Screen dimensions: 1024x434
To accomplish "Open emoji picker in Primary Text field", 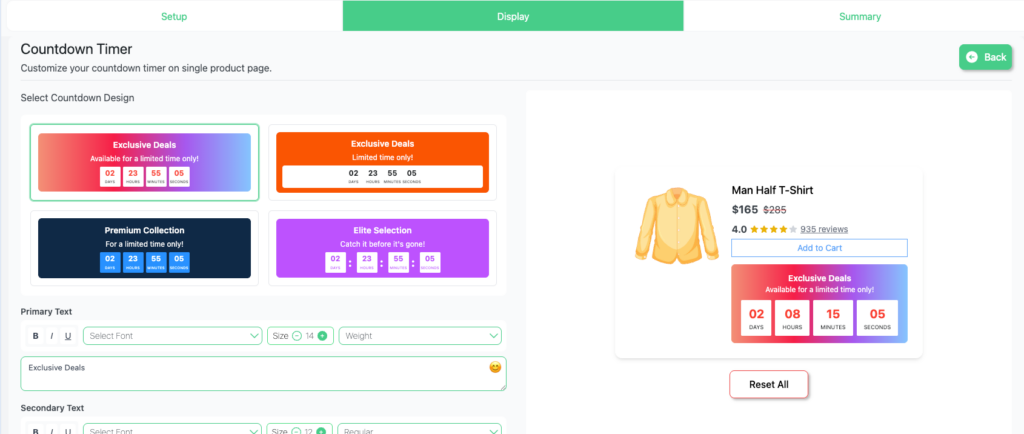I will [494, 367].
